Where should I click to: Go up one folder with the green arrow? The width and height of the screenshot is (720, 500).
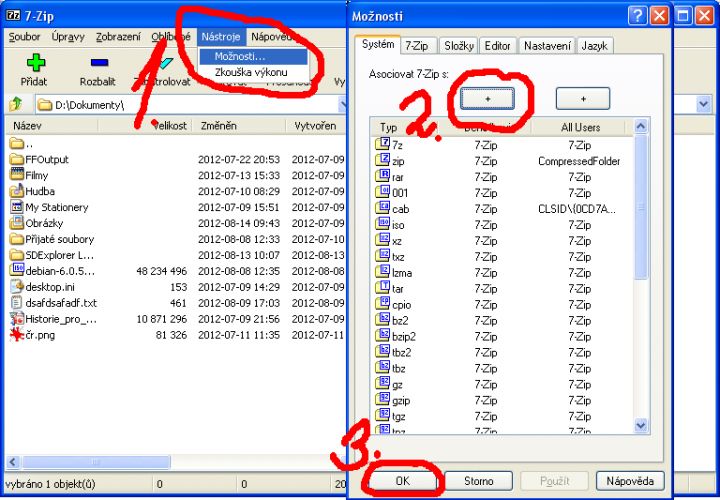pos(16,104)
